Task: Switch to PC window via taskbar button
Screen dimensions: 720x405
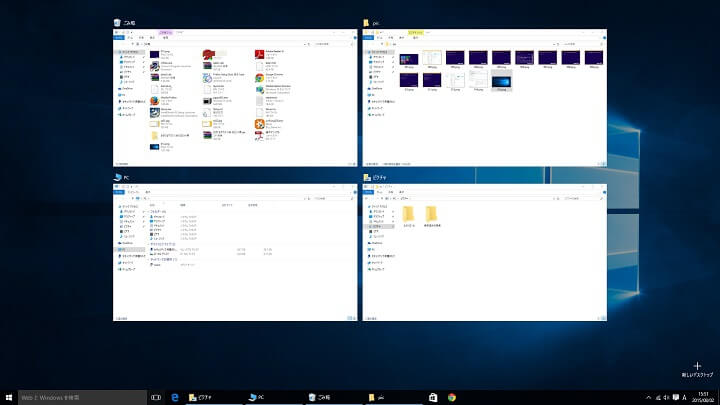Action: tap(274, 397)
